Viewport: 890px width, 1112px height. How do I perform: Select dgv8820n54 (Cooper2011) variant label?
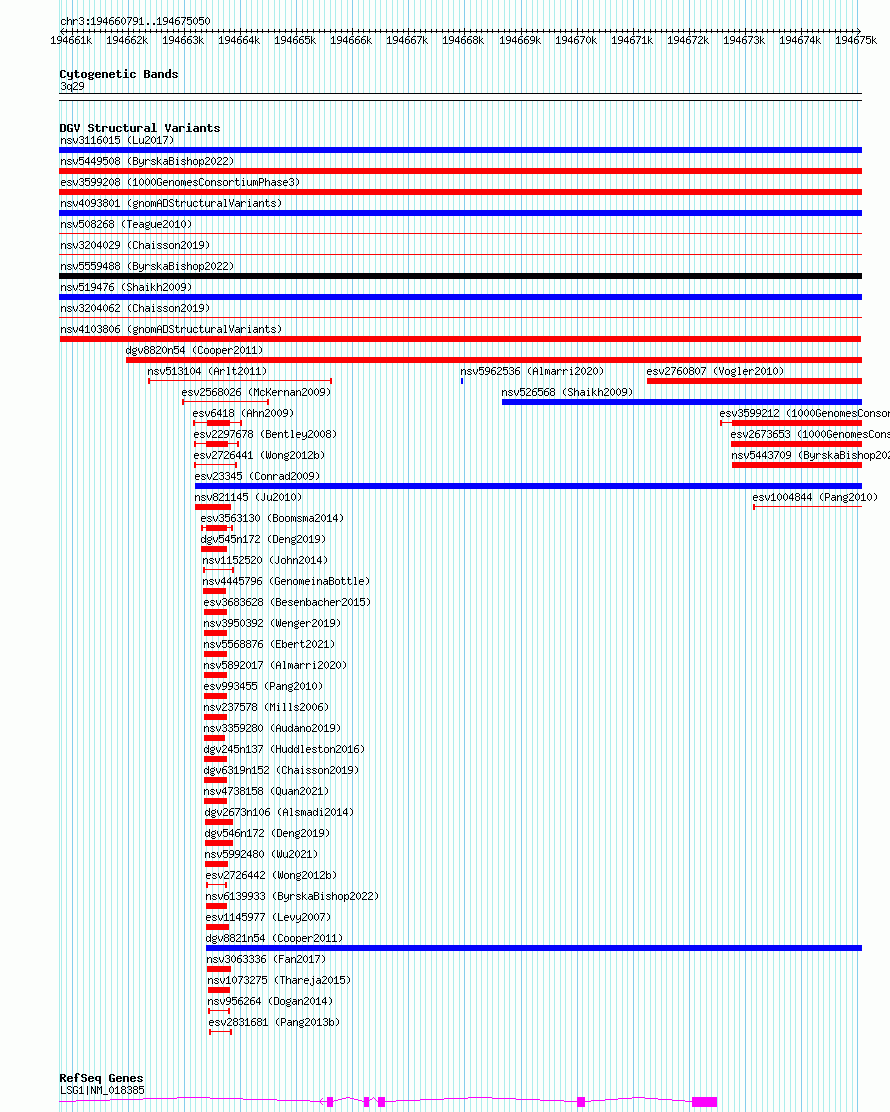194,350
